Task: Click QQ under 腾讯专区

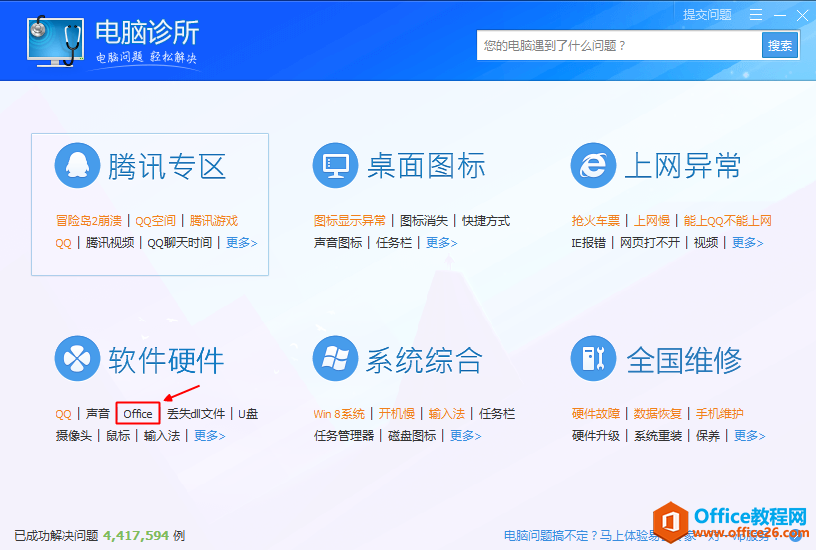Action: (63, 243)
